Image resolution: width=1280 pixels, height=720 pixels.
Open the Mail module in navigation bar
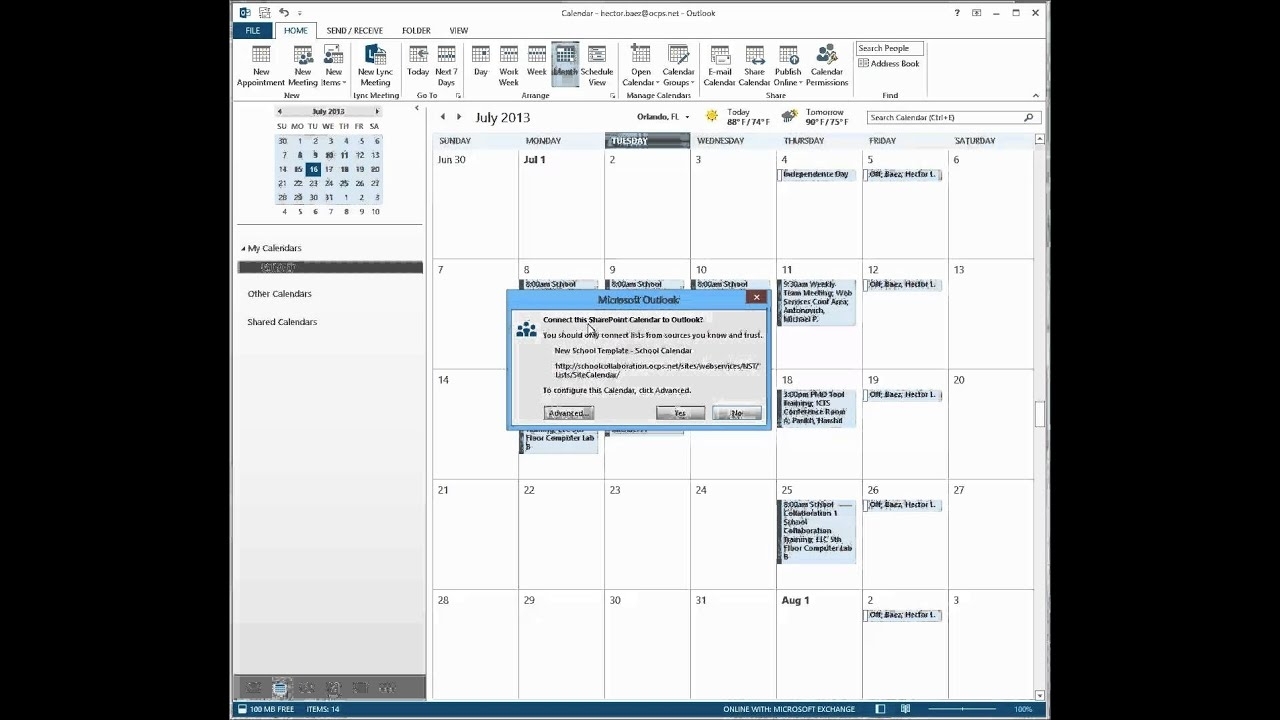click(254, 688)
